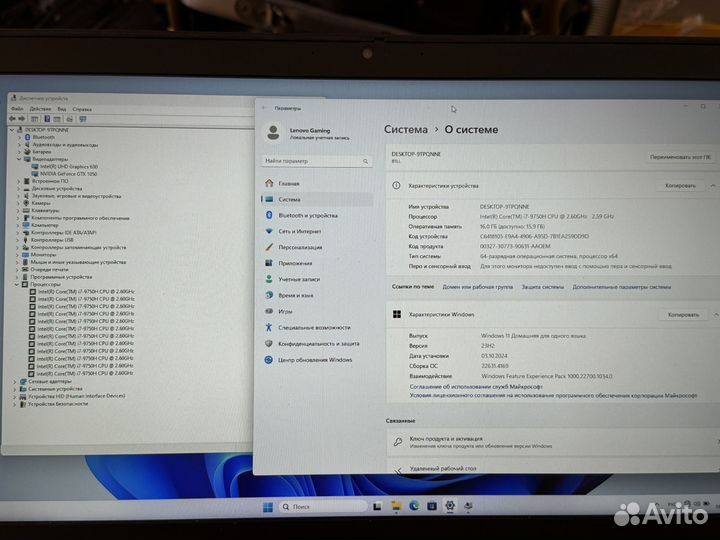Select Intel(R) UHD Graphics 630 adapter
The image size is (720, 540).
tap(68, 167)
